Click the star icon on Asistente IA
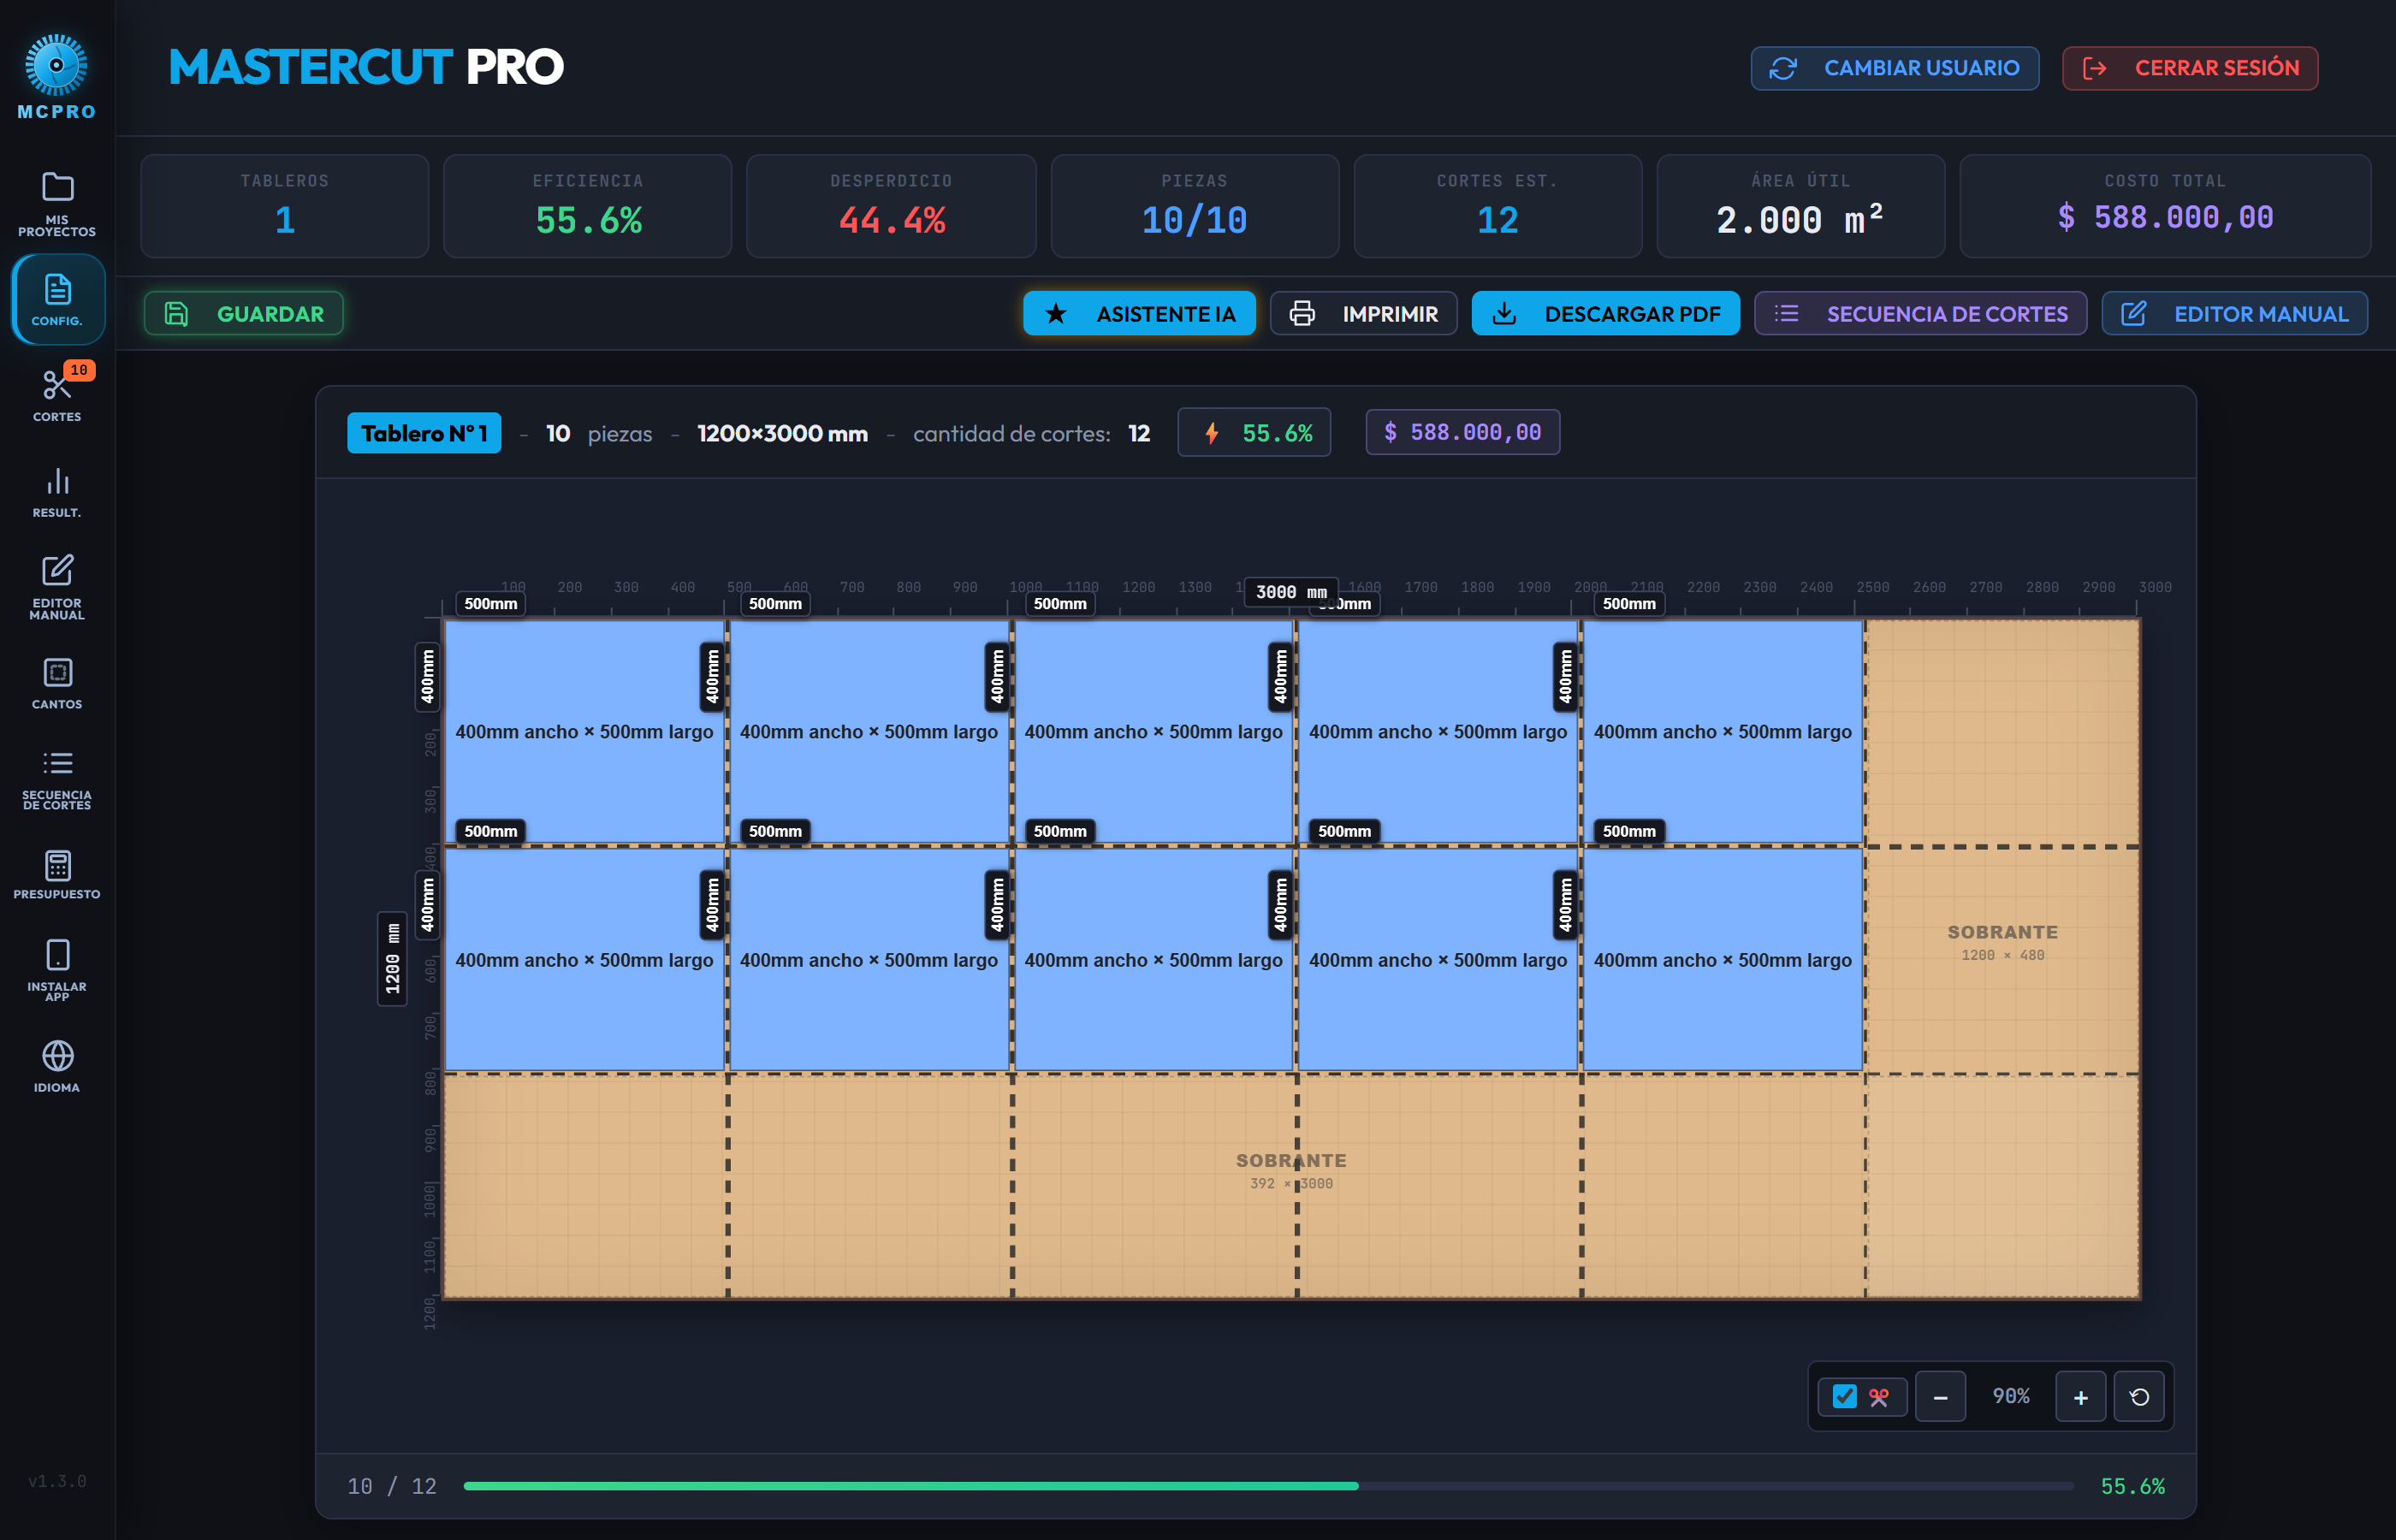 pos(1055,314)
